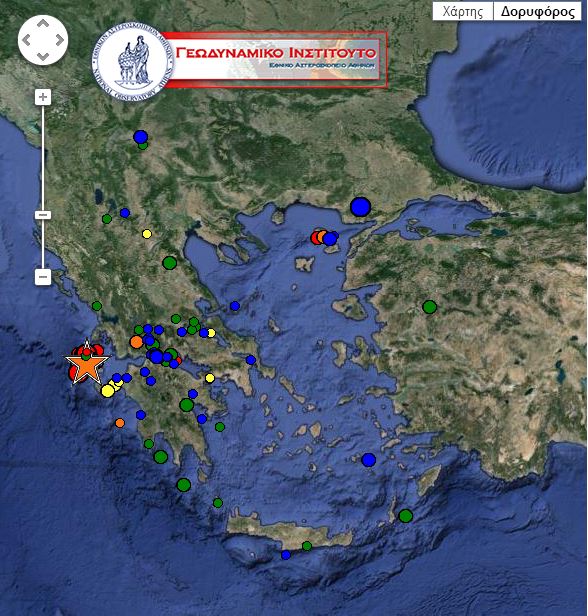
Task: Click the zoom slider handle
Action: tap(43, 215)
